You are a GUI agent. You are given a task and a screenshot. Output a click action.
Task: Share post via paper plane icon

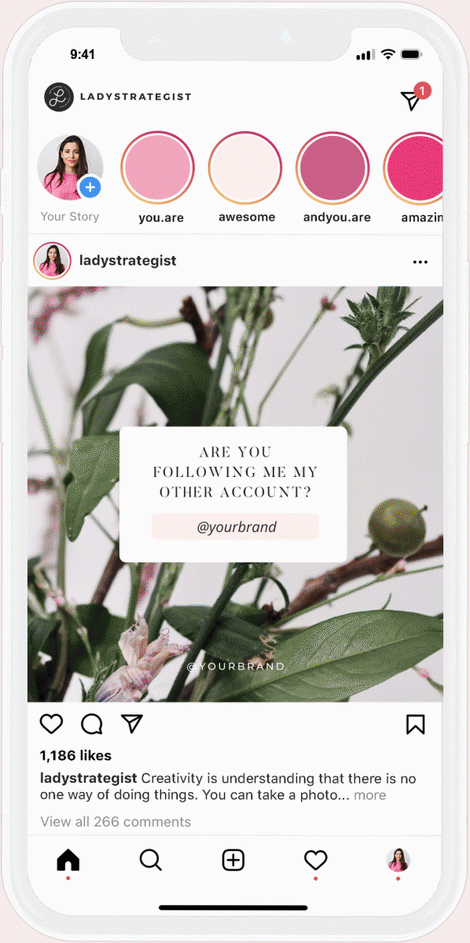[x=132, y=723]
